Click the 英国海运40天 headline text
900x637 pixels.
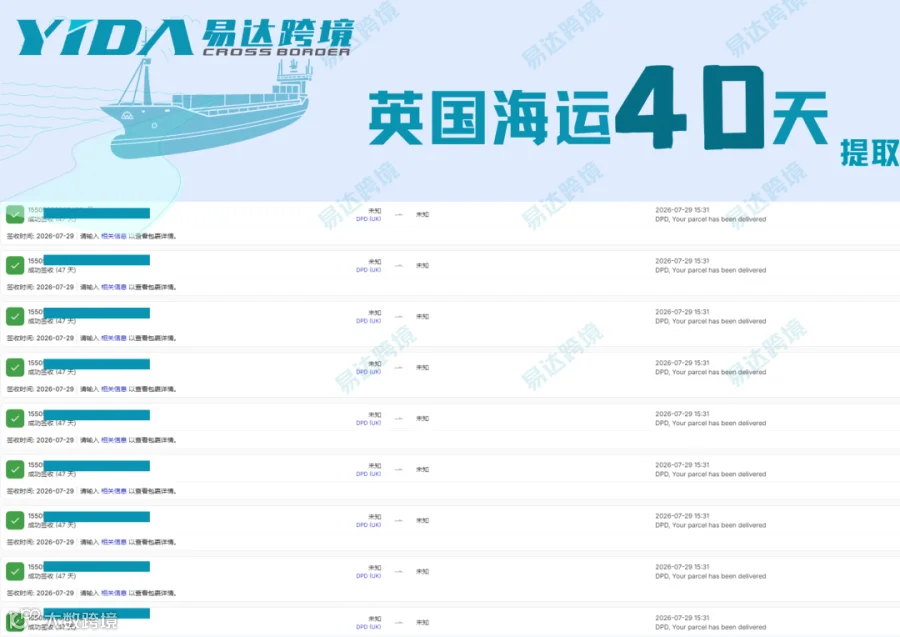[598, 109]
